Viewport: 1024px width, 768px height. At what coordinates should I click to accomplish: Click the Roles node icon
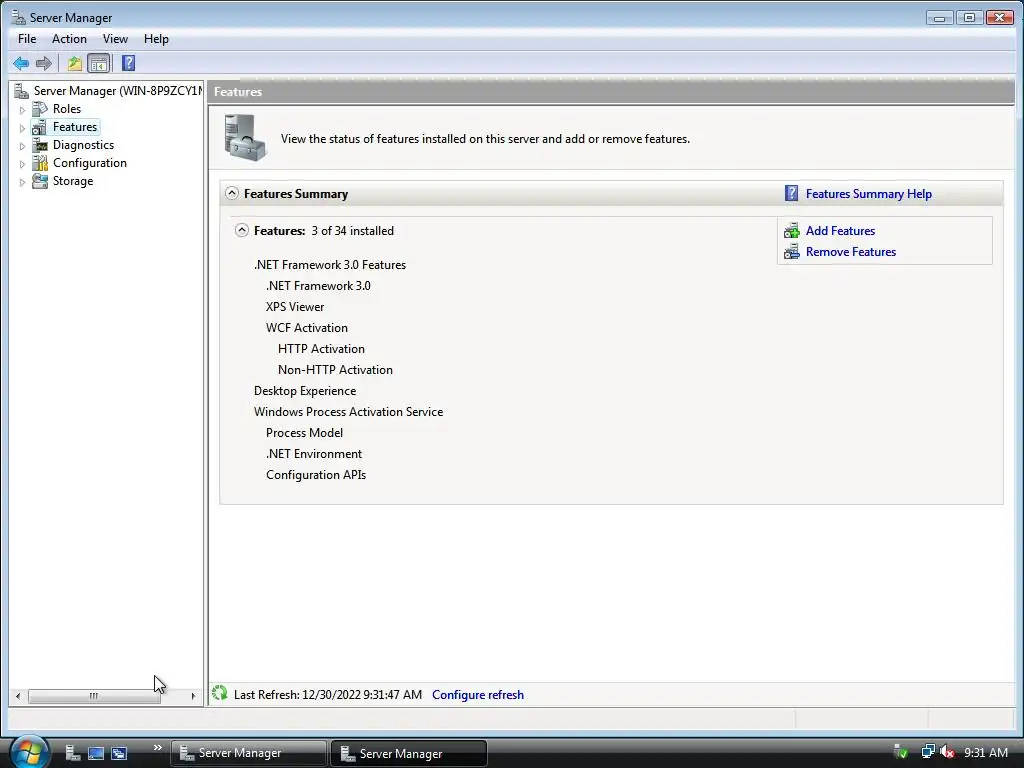pyautogui.click(x=40, y=109)
